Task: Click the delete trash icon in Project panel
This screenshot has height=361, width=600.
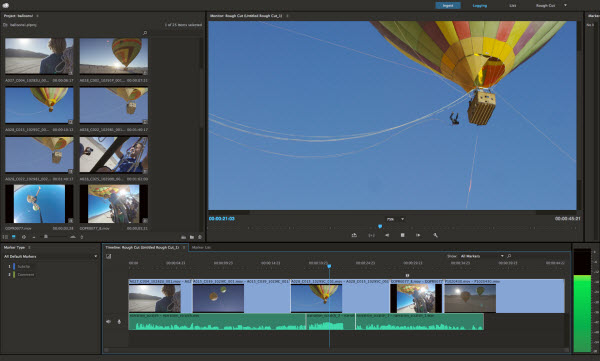Action: click(x=200, y=237)
